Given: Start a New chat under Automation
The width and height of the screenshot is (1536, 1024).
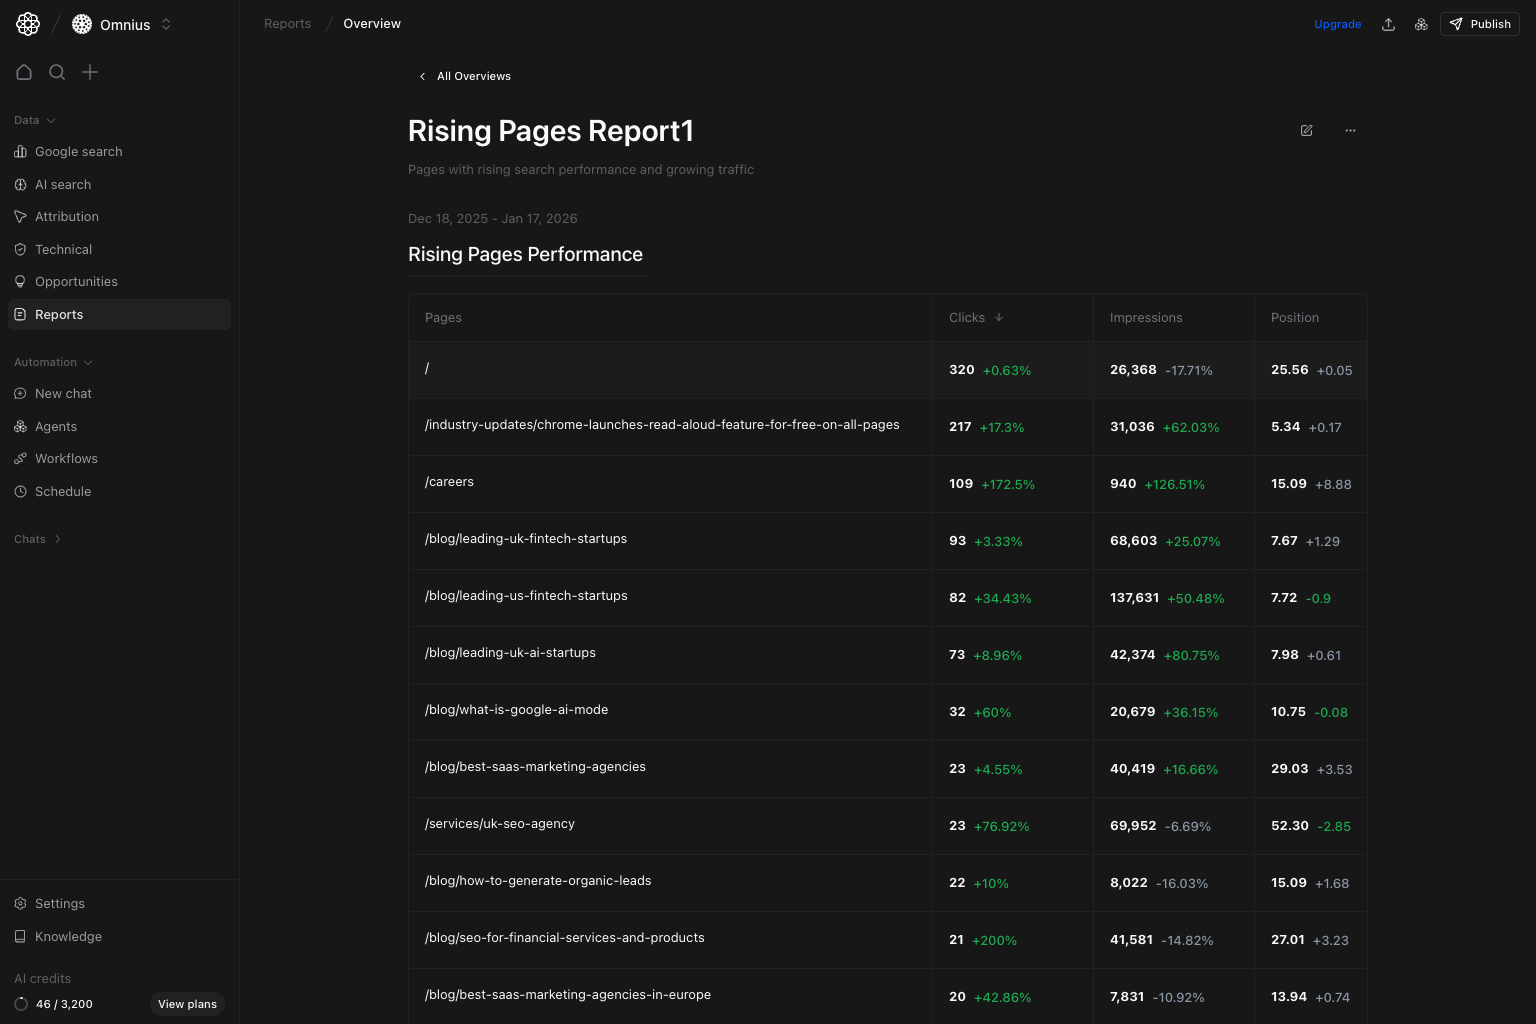Looking at the screenshot, I should click(x=63, y=393).
